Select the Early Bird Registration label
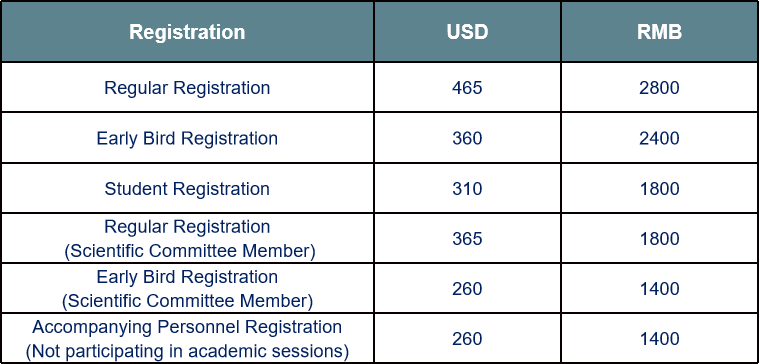The width and height of the screenshot is (760, 364). [187, 138]
